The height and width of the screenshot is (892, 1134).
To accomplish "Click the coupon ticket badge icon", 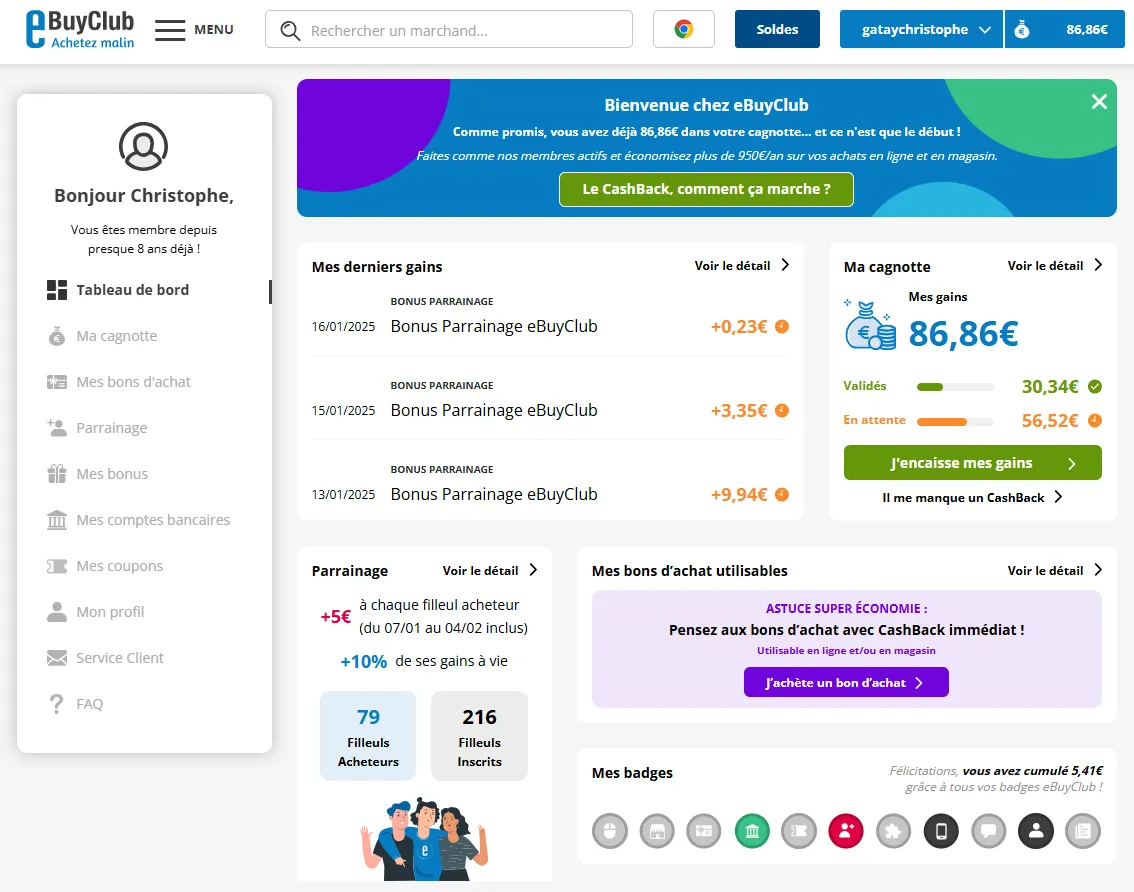I will pos(799,831).
